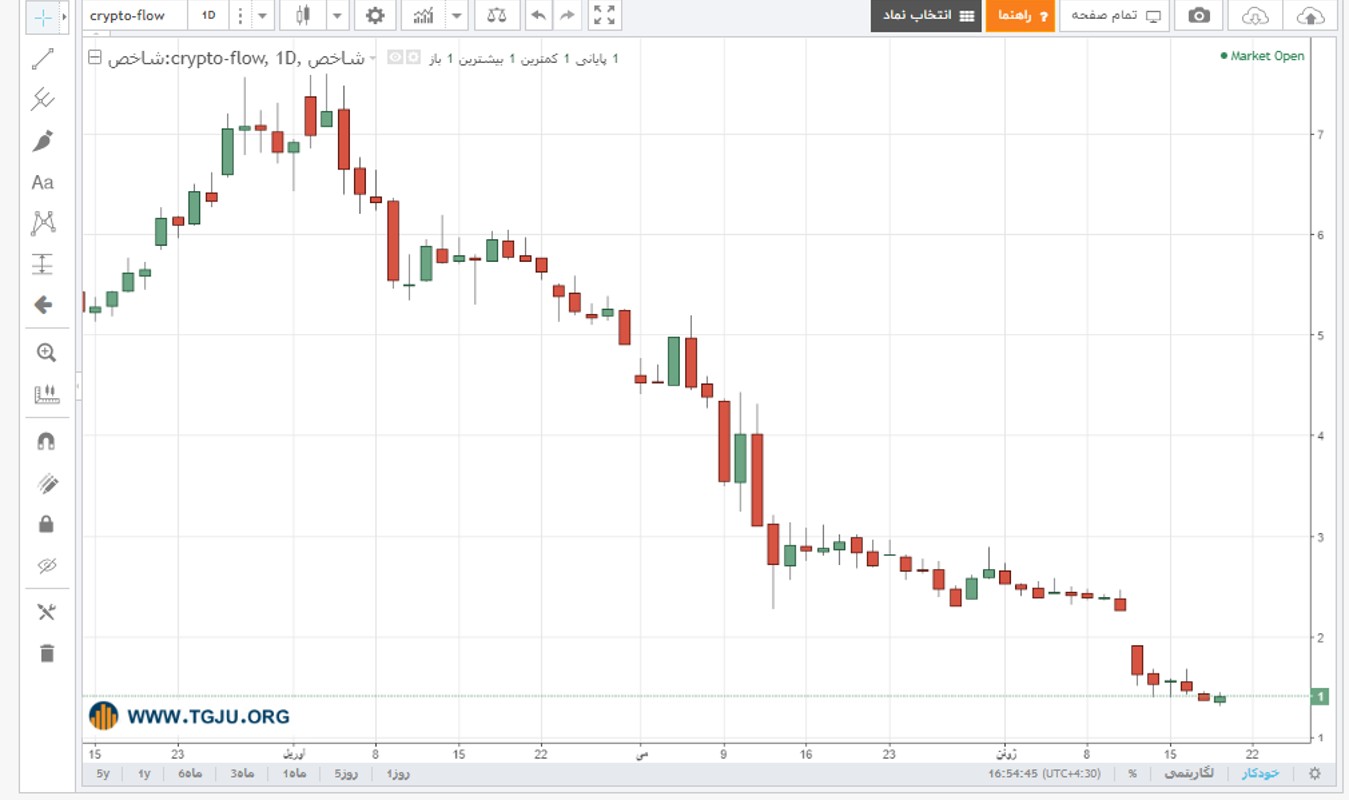Open the indicators dropdown arrow
This screenshot has width=1349, height=800.
pos(457,16)
